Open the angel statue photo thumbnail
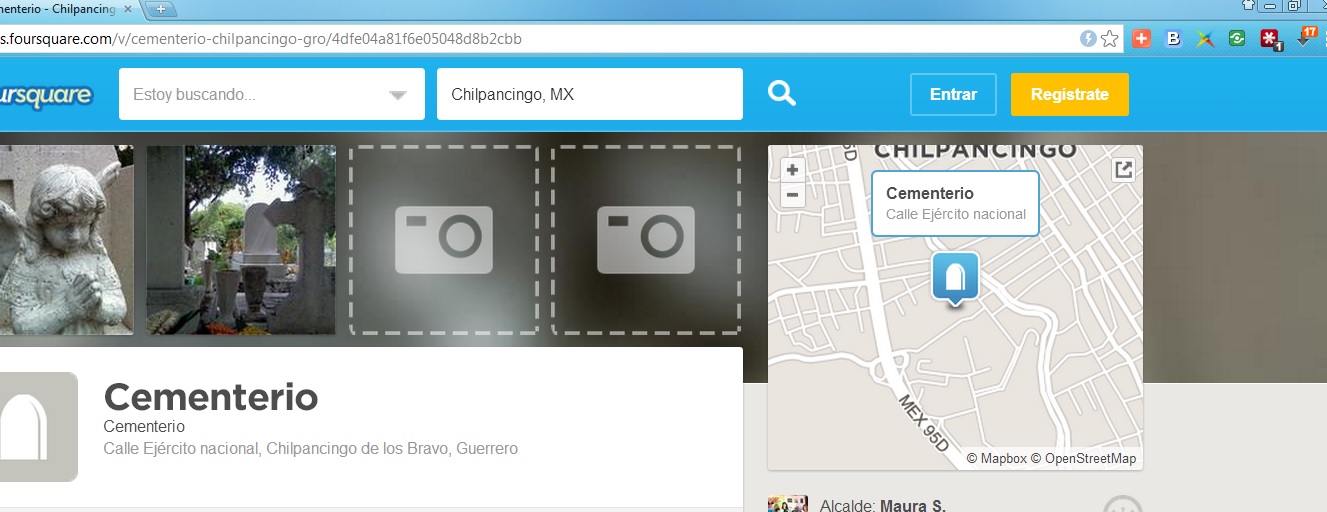Image resolution: width=1327 pixels, height=512 pixels. pyautogui.click(x=66, y=240)
